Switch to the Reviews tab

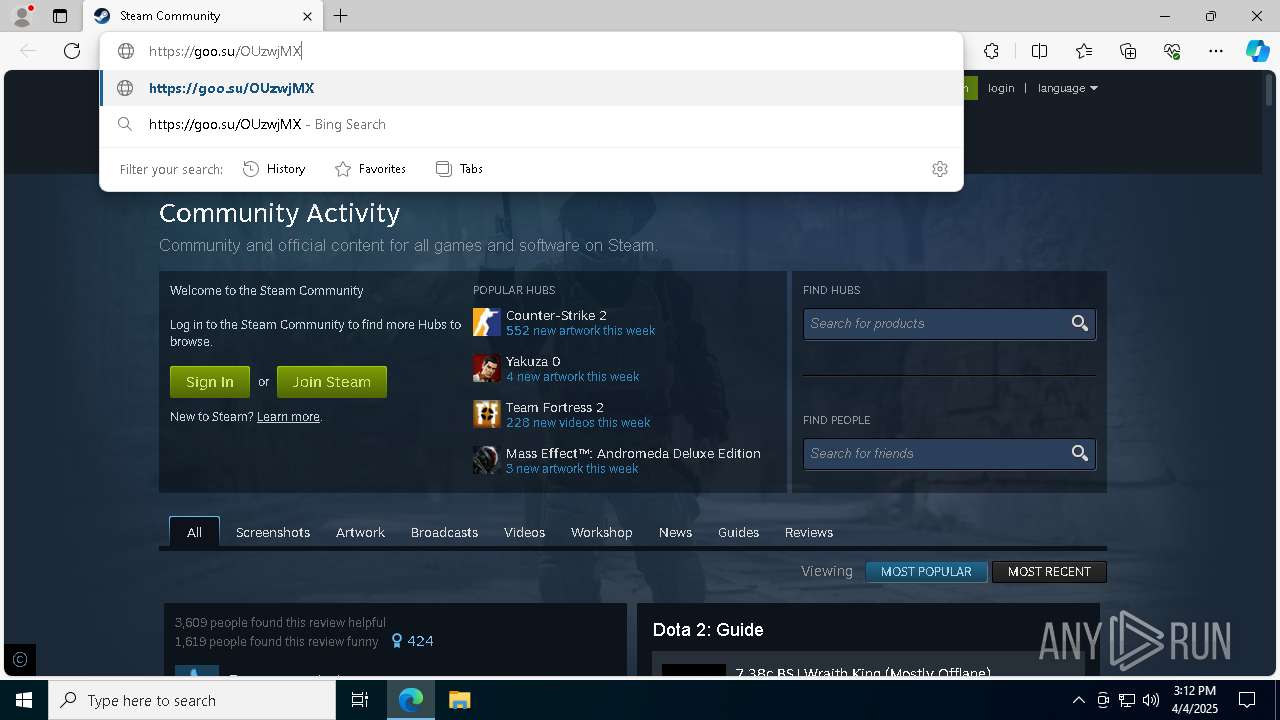pos(808,532)
